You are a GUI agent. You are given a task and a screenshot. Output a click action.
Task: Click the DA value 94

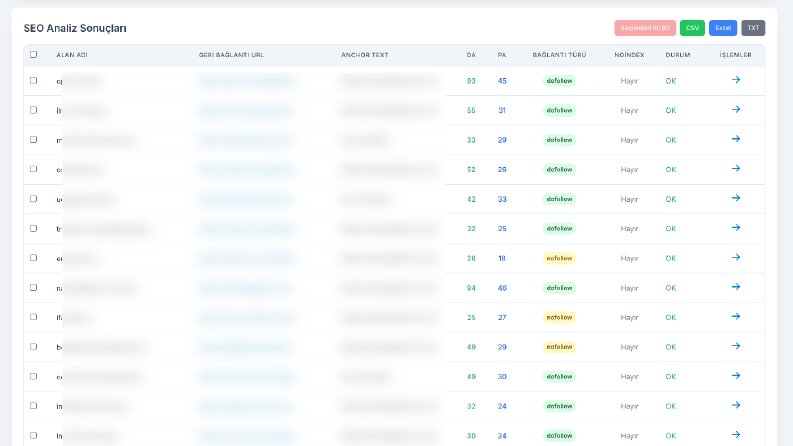(x=471, y=288)
